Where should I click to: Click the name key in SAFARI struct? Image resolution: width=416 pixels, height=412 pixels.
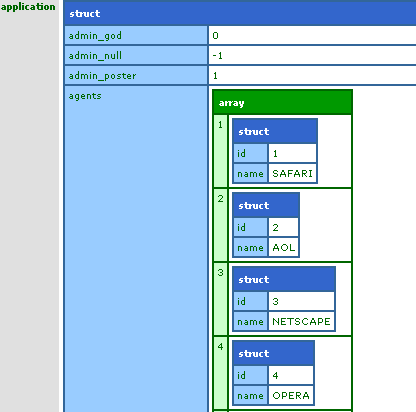click(x=251, y=173)
